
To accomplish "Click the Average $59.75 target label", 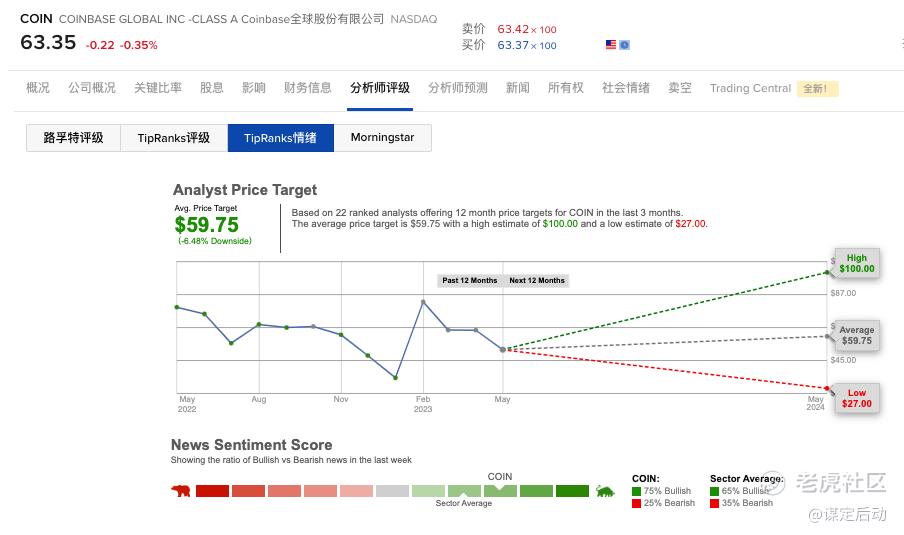I will [856, 335].
